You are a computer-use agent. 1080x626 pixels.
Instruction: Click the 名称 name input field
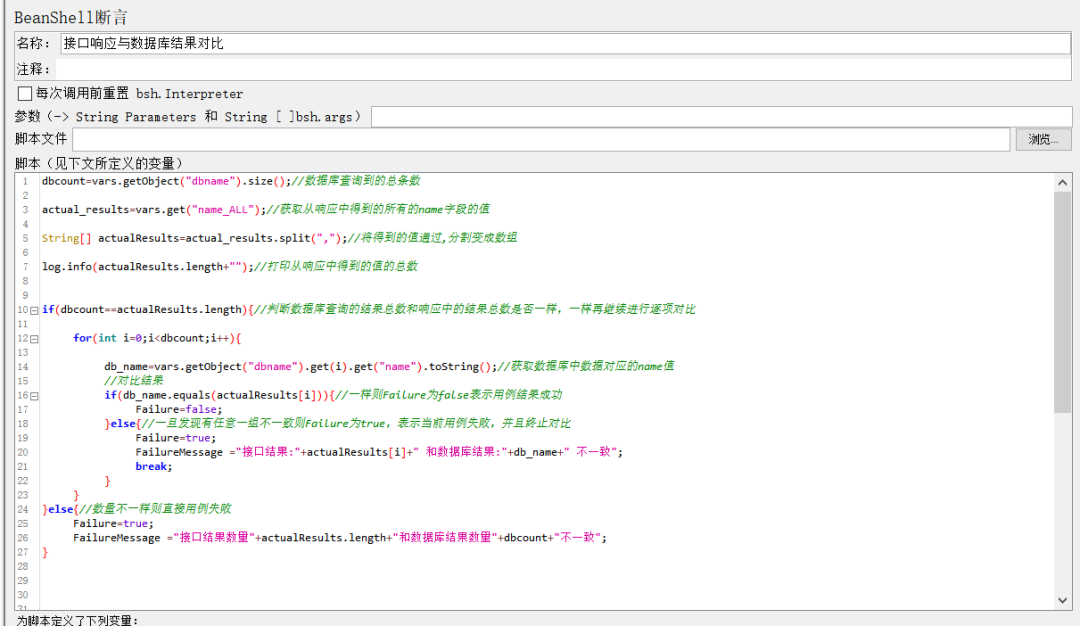565,43
